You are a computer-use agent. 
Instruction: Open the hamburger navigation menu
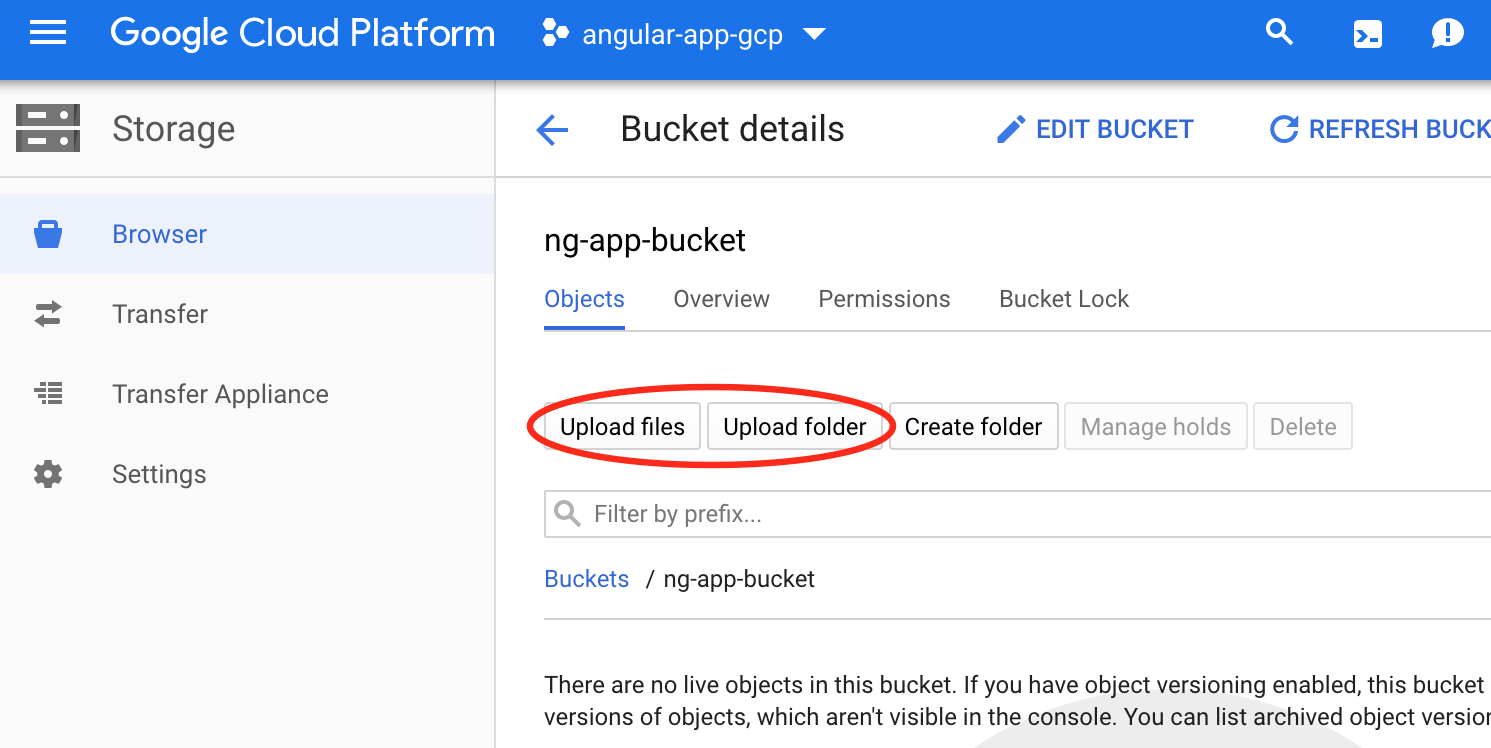(48, 35)
